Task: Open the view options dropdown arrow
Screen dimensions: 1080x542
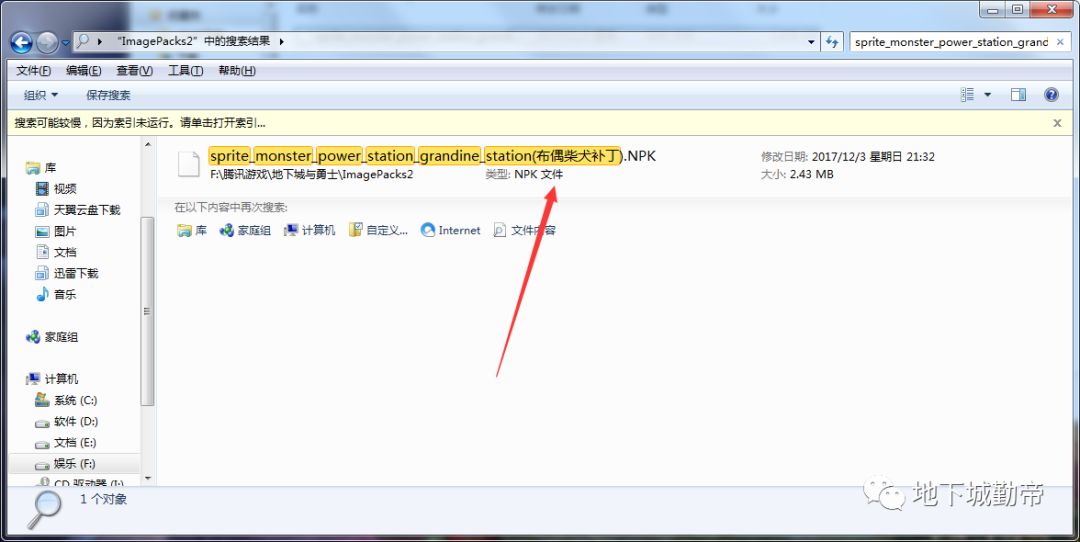Action: pyautogui.click(x=987, y=95)
